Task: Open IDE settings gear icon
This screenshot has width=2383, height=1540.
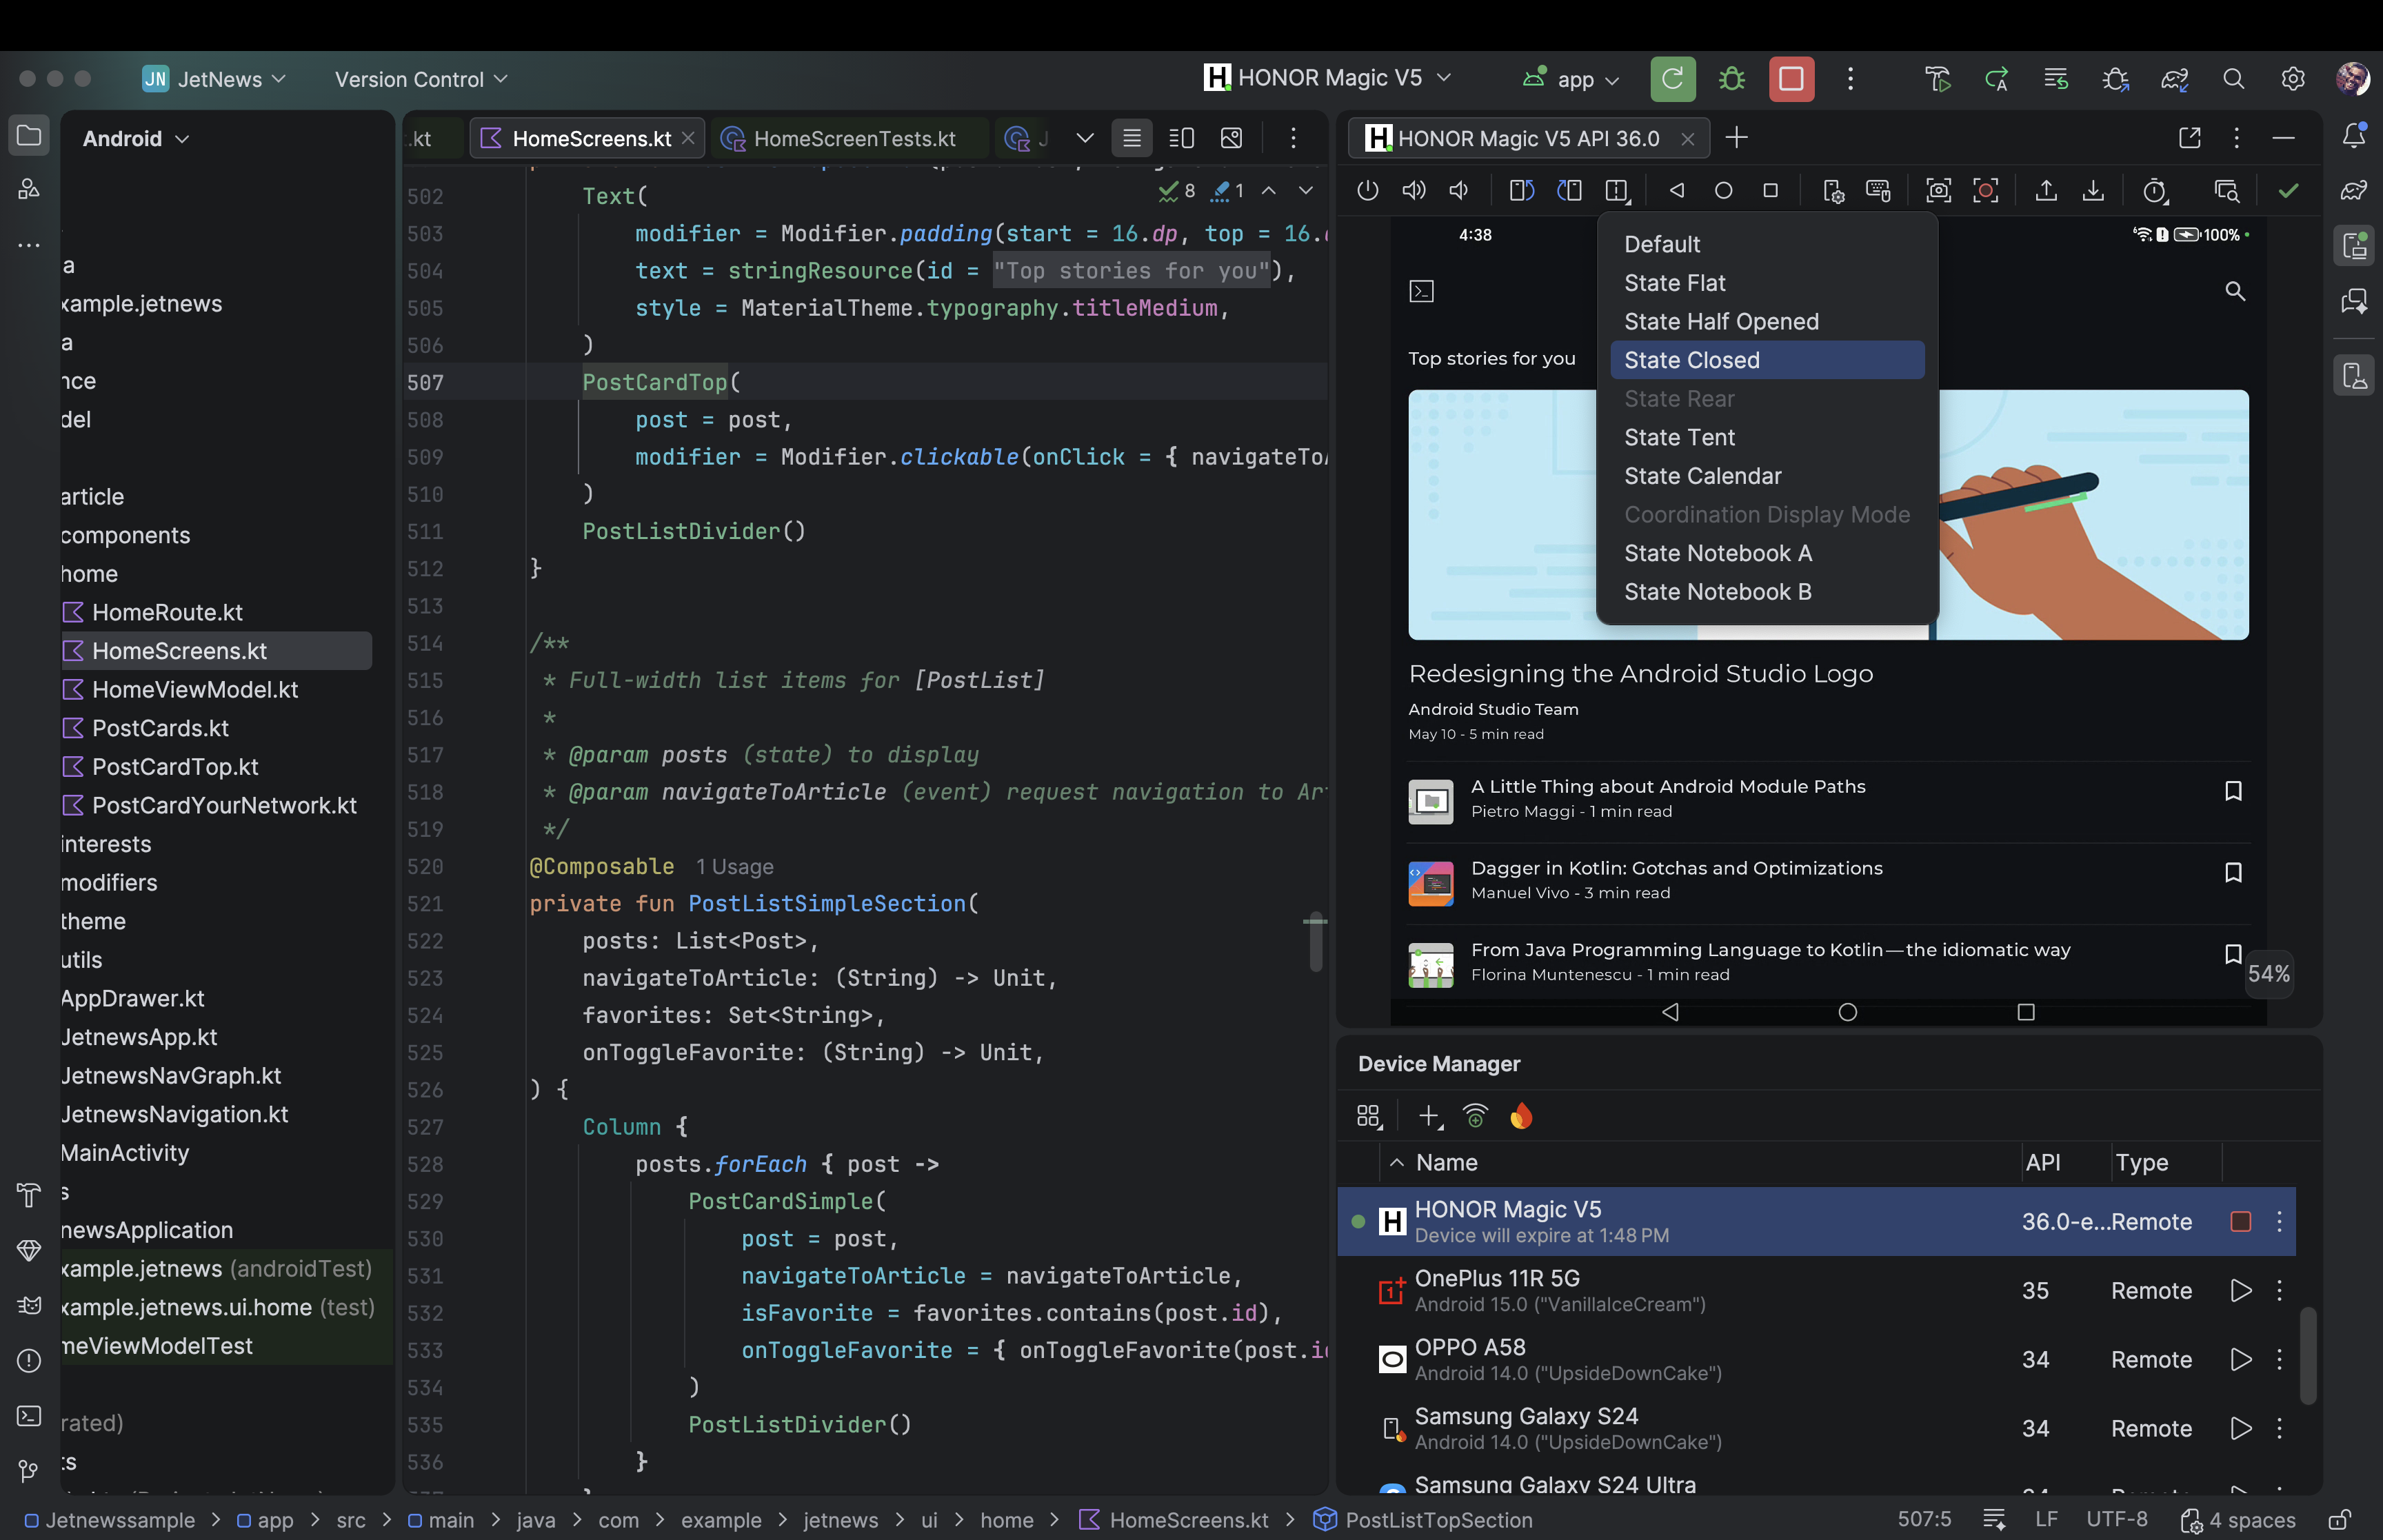Action: (x=2293, y=79)
